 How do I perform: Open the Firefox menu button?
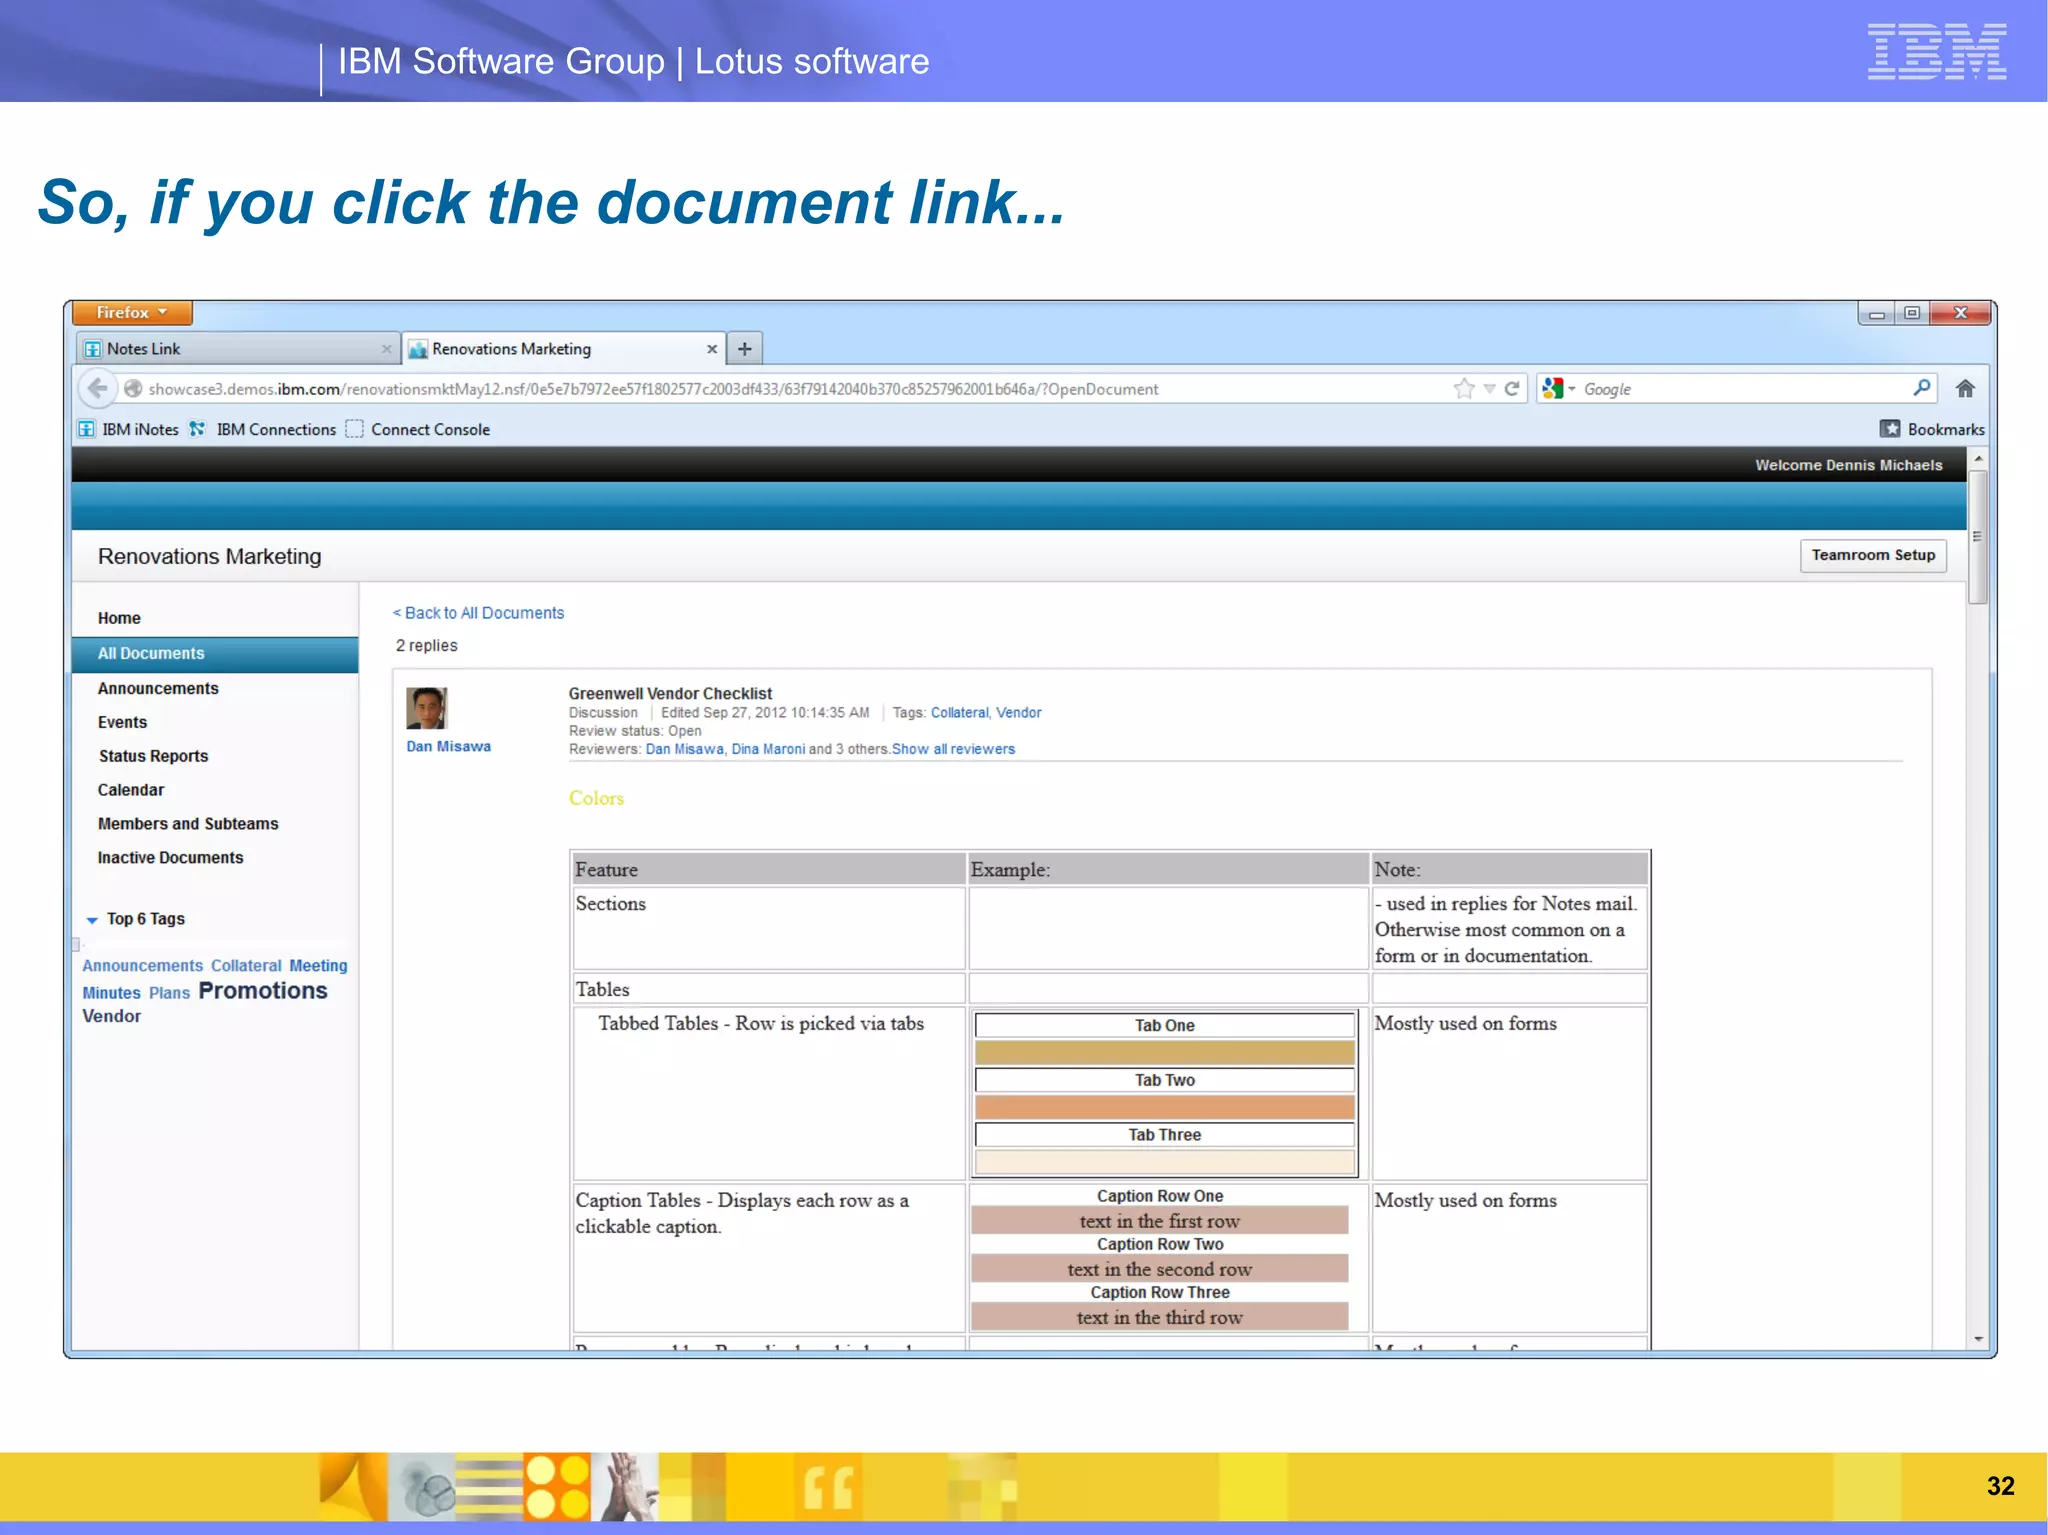(x=131, y=313)
